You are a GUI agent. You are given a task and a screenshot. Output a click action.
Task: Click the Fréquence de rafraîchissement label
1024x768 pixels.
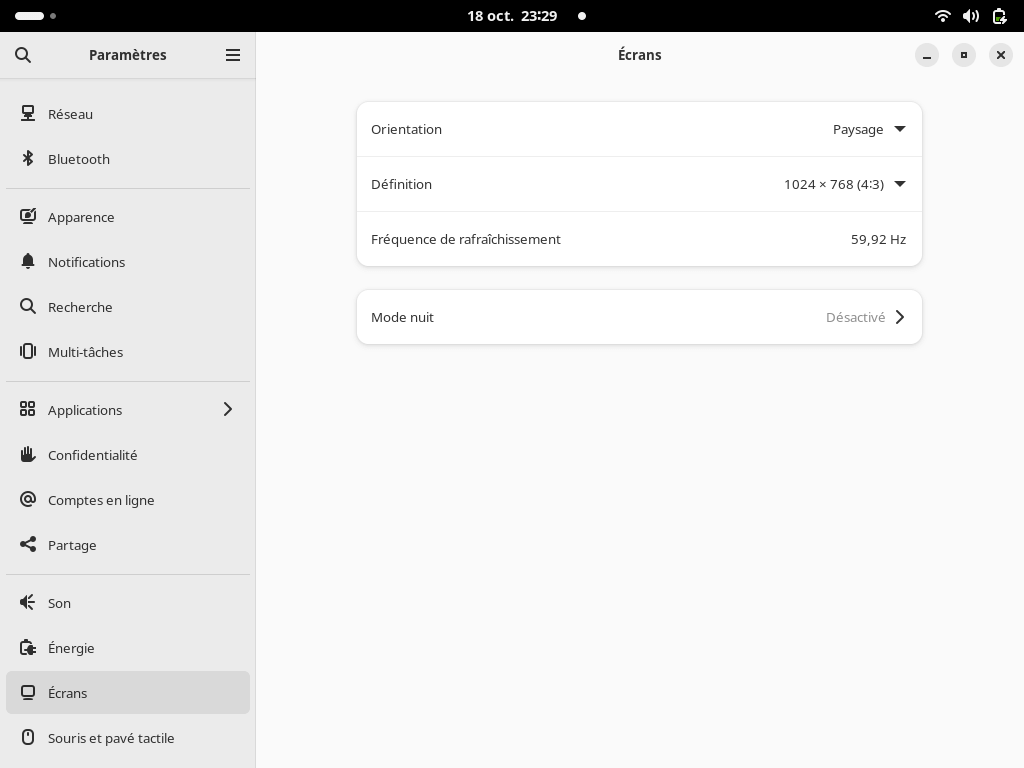466,240
